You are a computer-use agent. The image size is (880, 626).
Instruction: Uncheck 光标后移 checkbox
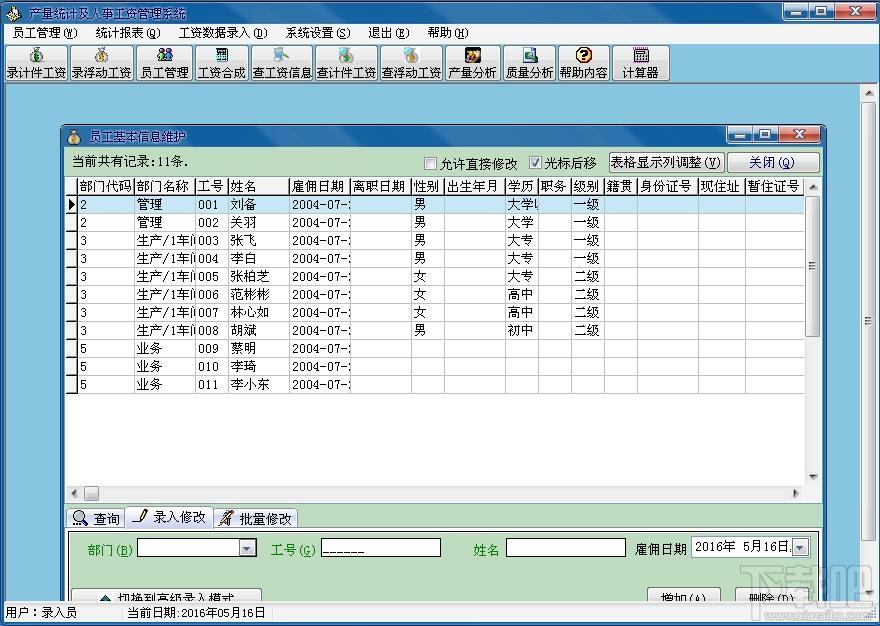click(x=535, y=163)
